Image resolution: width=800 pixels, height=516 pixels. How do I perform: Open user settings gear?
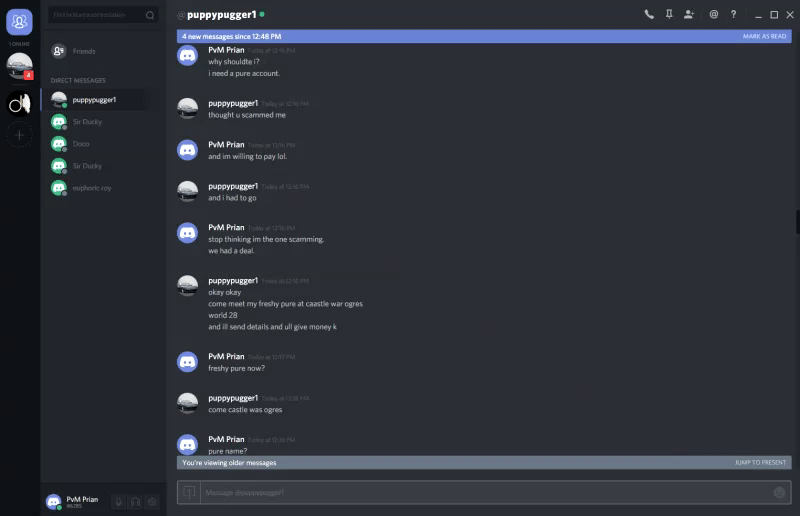[152, 502]
